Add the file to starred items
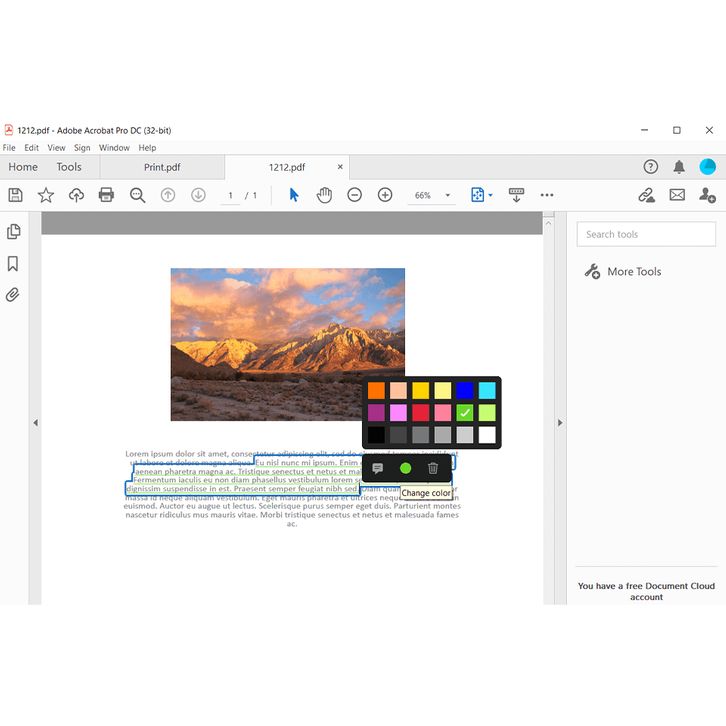The width and height of the screenshot is (726, 726). coord(46,195)
